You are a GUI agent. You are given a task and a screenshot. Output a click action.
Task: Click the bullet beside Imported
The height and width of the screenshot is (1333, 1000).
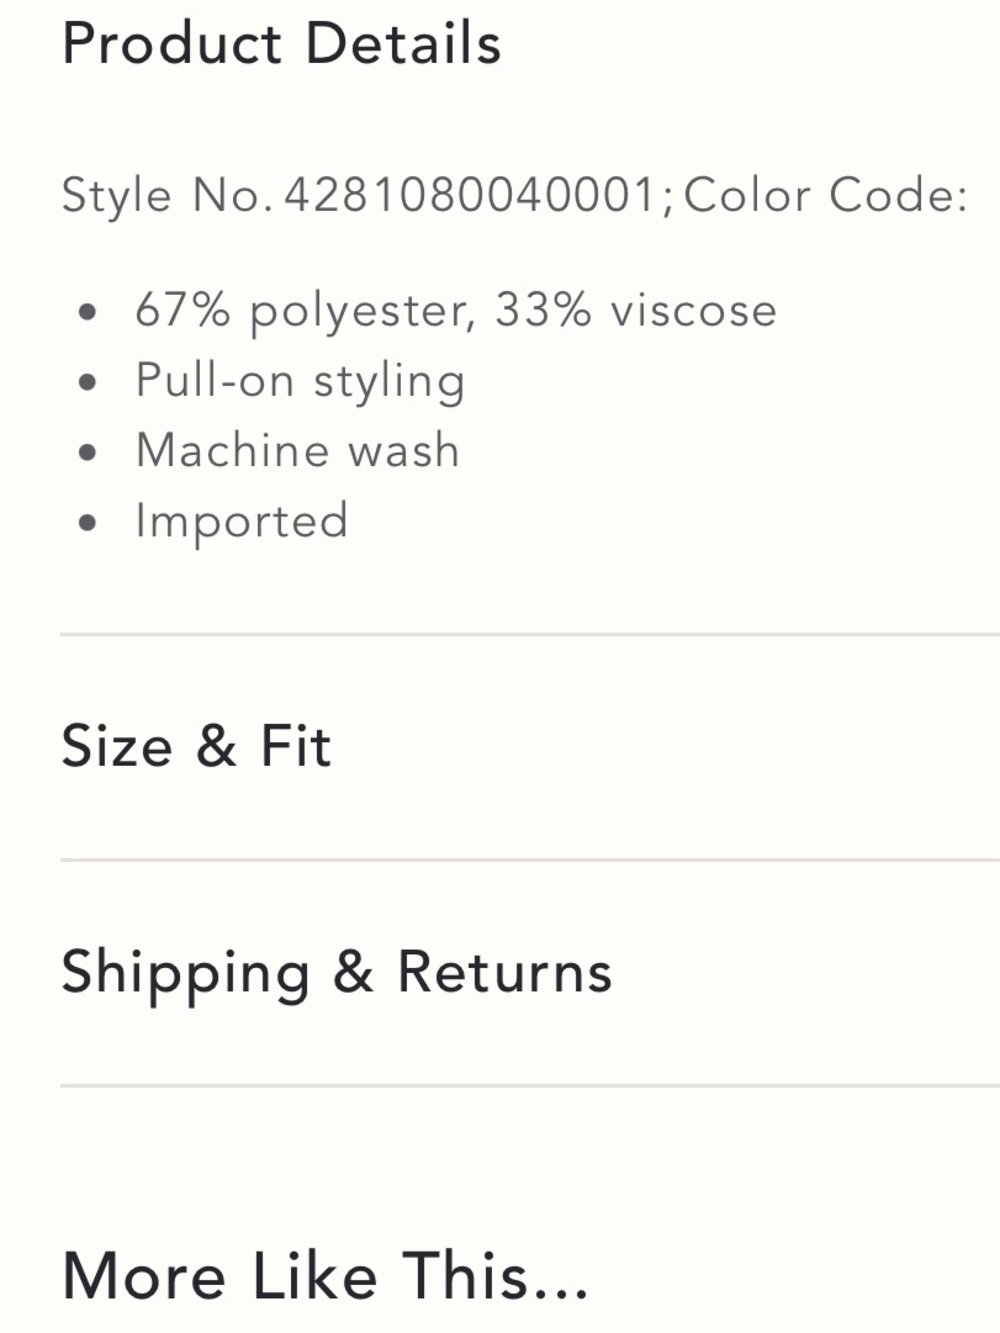[88, 522]
